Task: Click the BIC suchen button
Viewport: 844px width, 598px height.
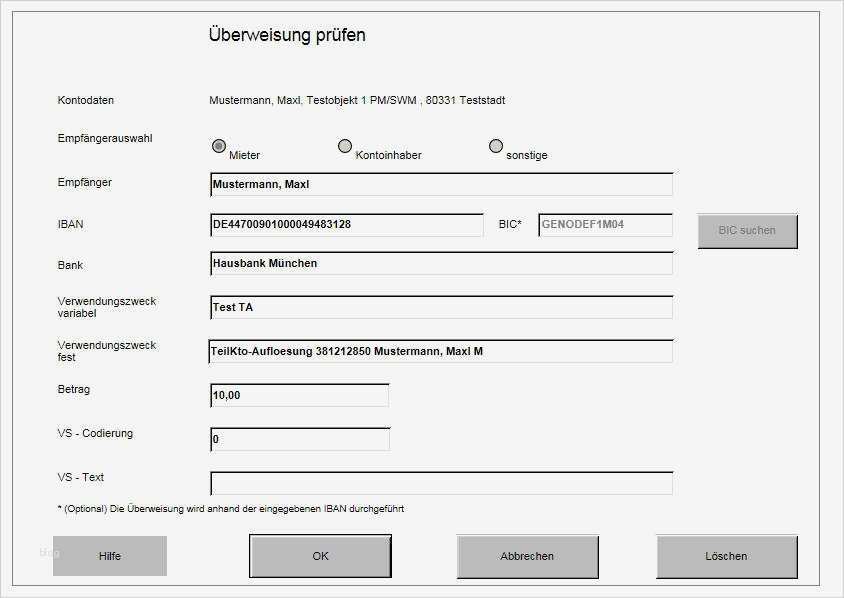Action: click(747, 230)
